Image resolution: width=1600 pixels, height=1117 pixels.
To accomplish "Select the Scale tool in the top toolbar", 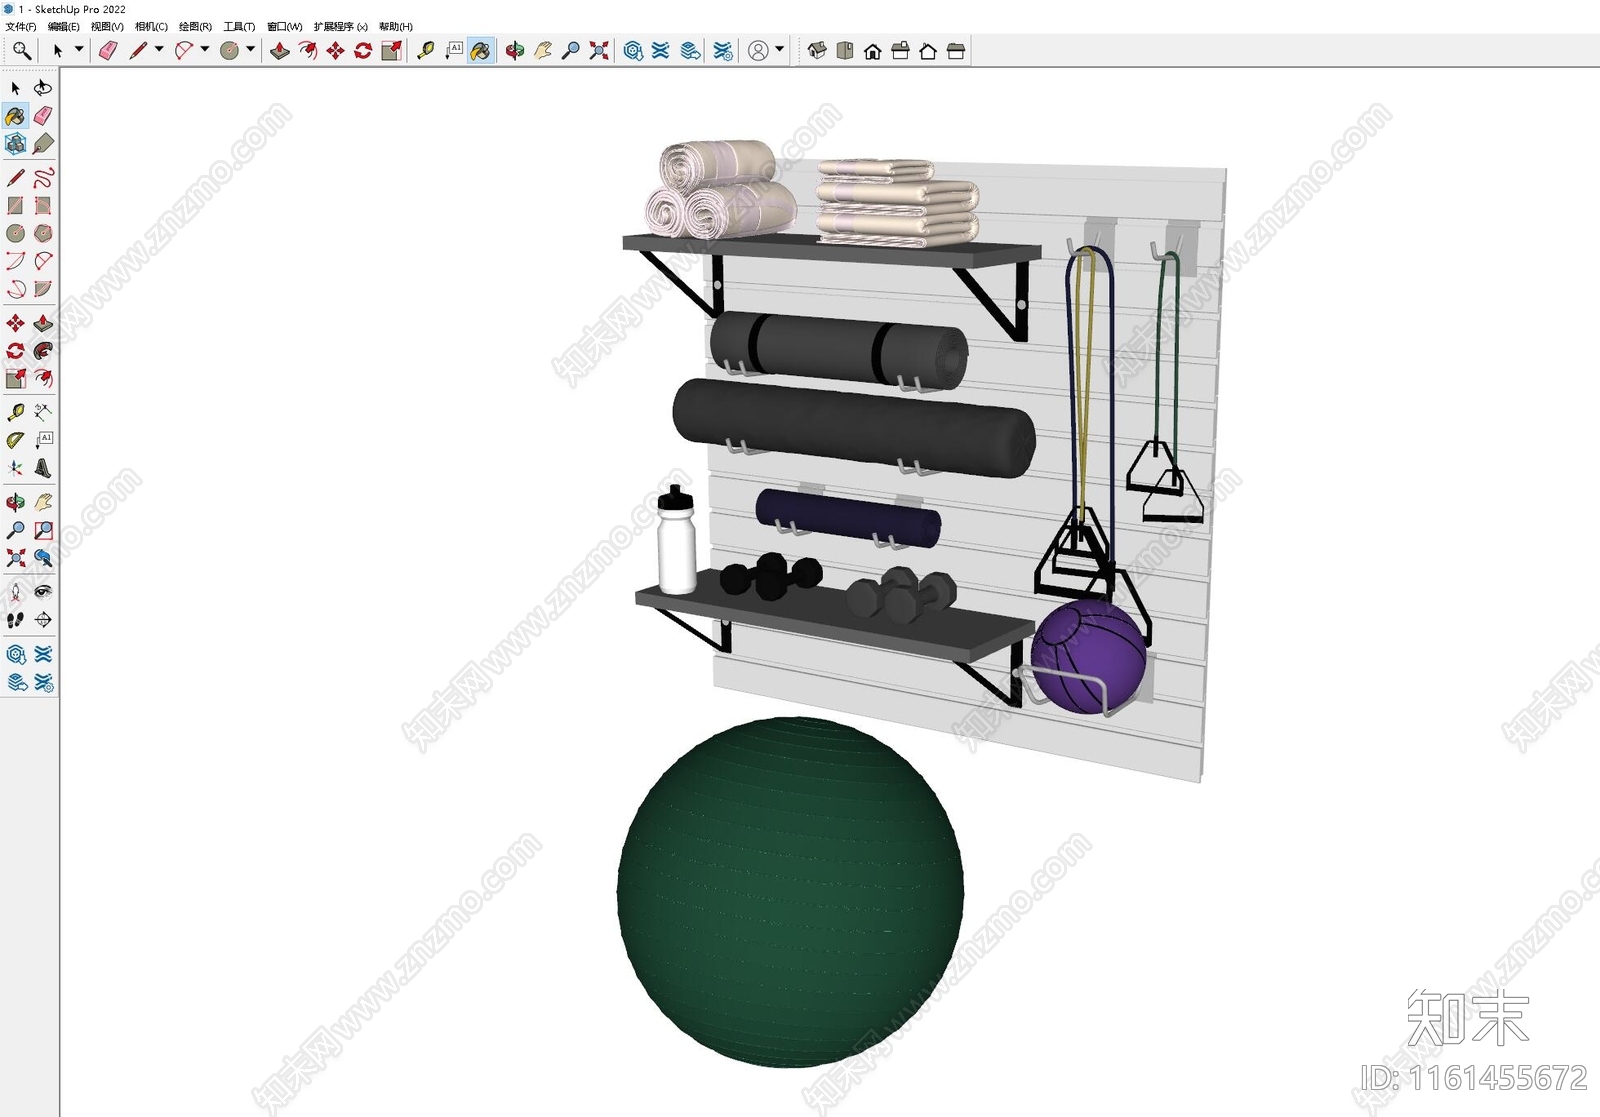I will (391, 50).
